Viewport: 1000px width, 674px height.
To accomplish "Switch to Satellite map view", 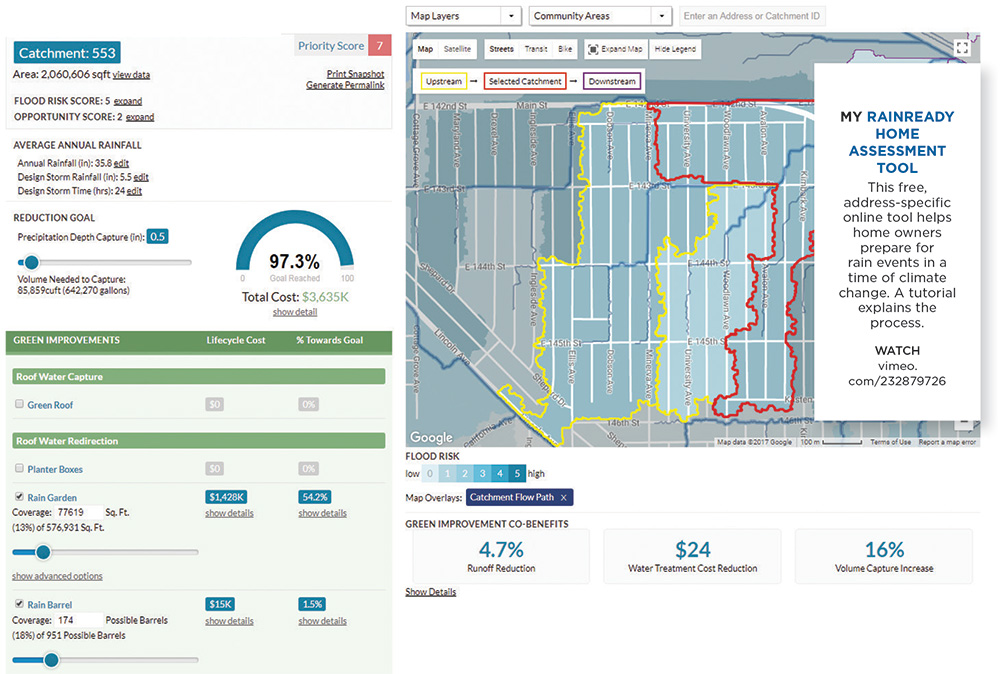I will click(457, 48).
